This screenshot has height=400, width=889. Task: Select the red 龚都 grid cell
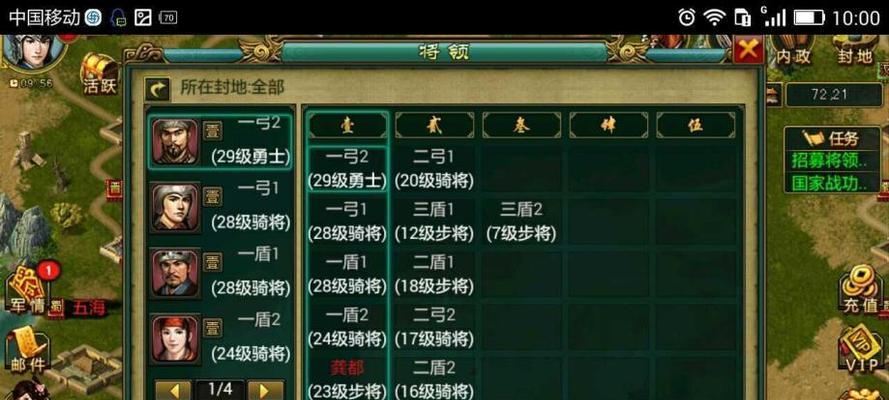tap(348, 378)
